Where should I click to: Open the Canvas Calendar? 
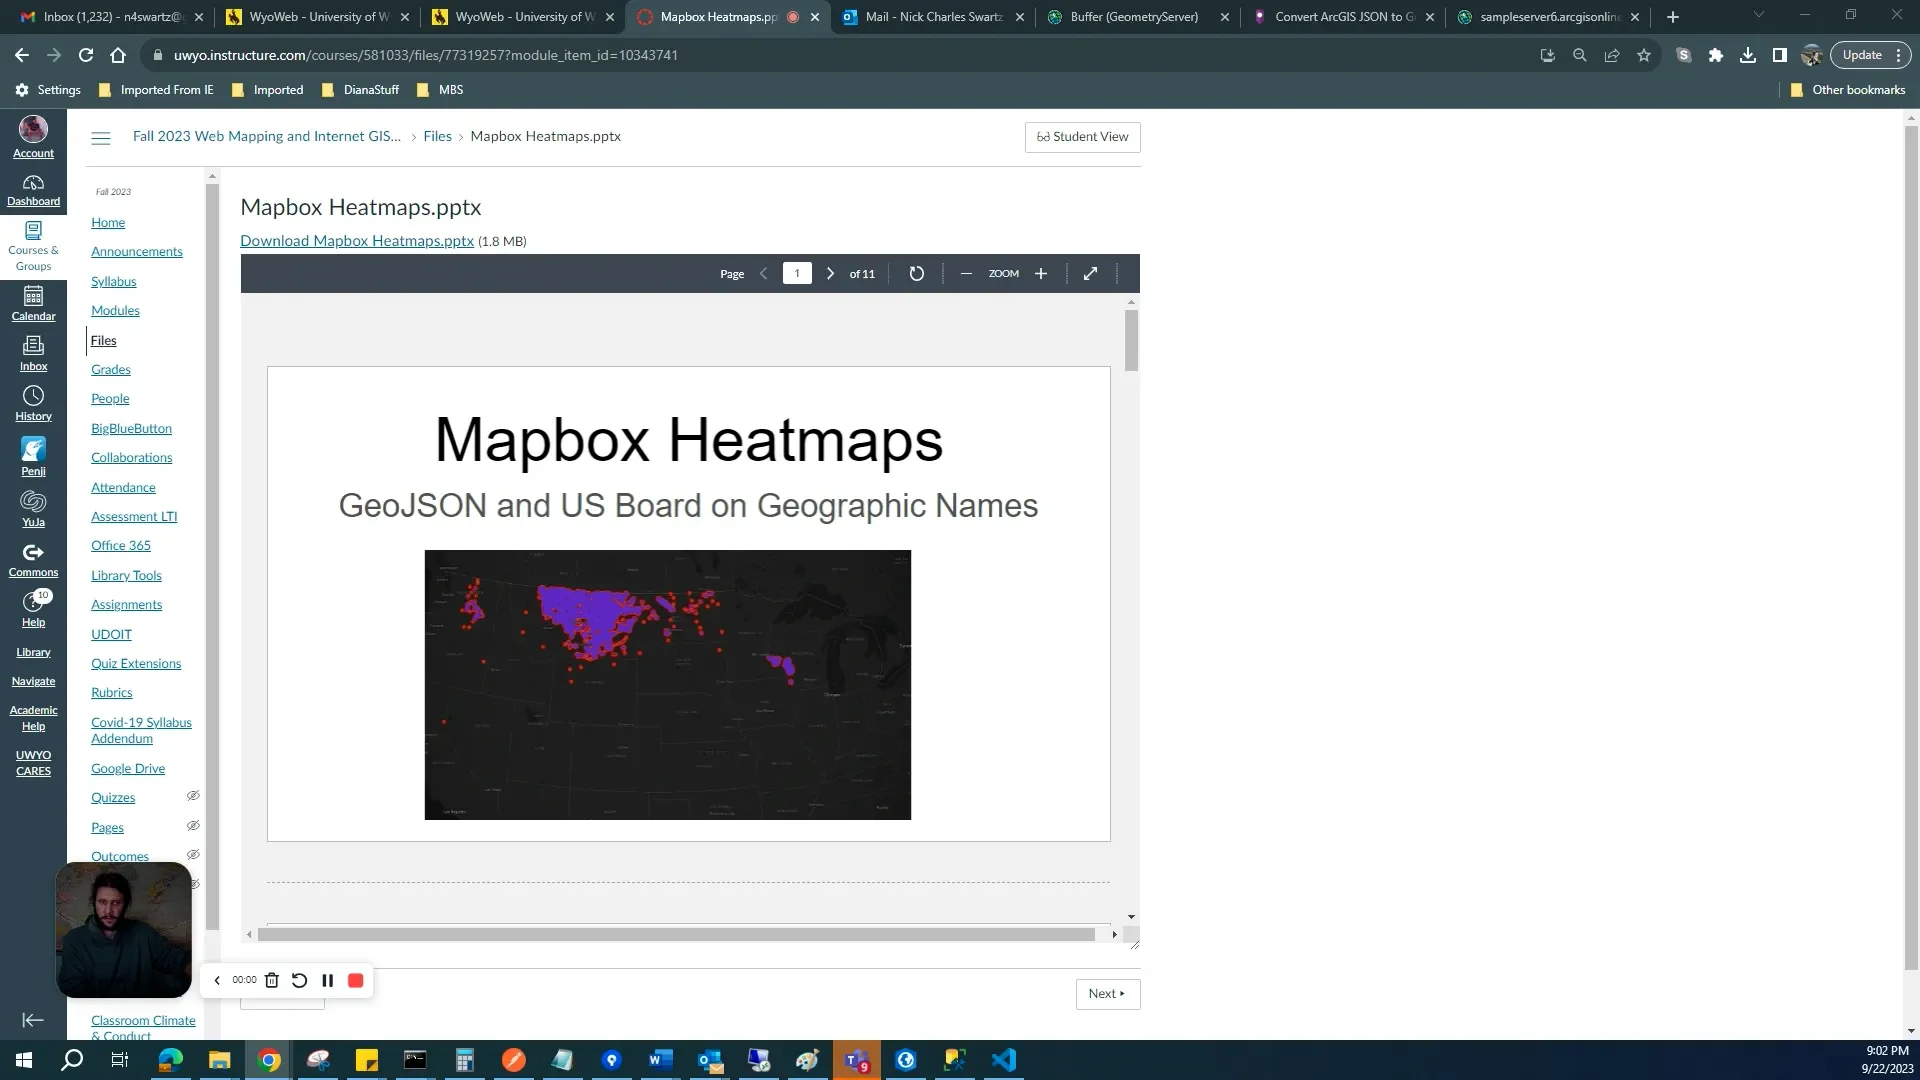[x=33, y=305]
